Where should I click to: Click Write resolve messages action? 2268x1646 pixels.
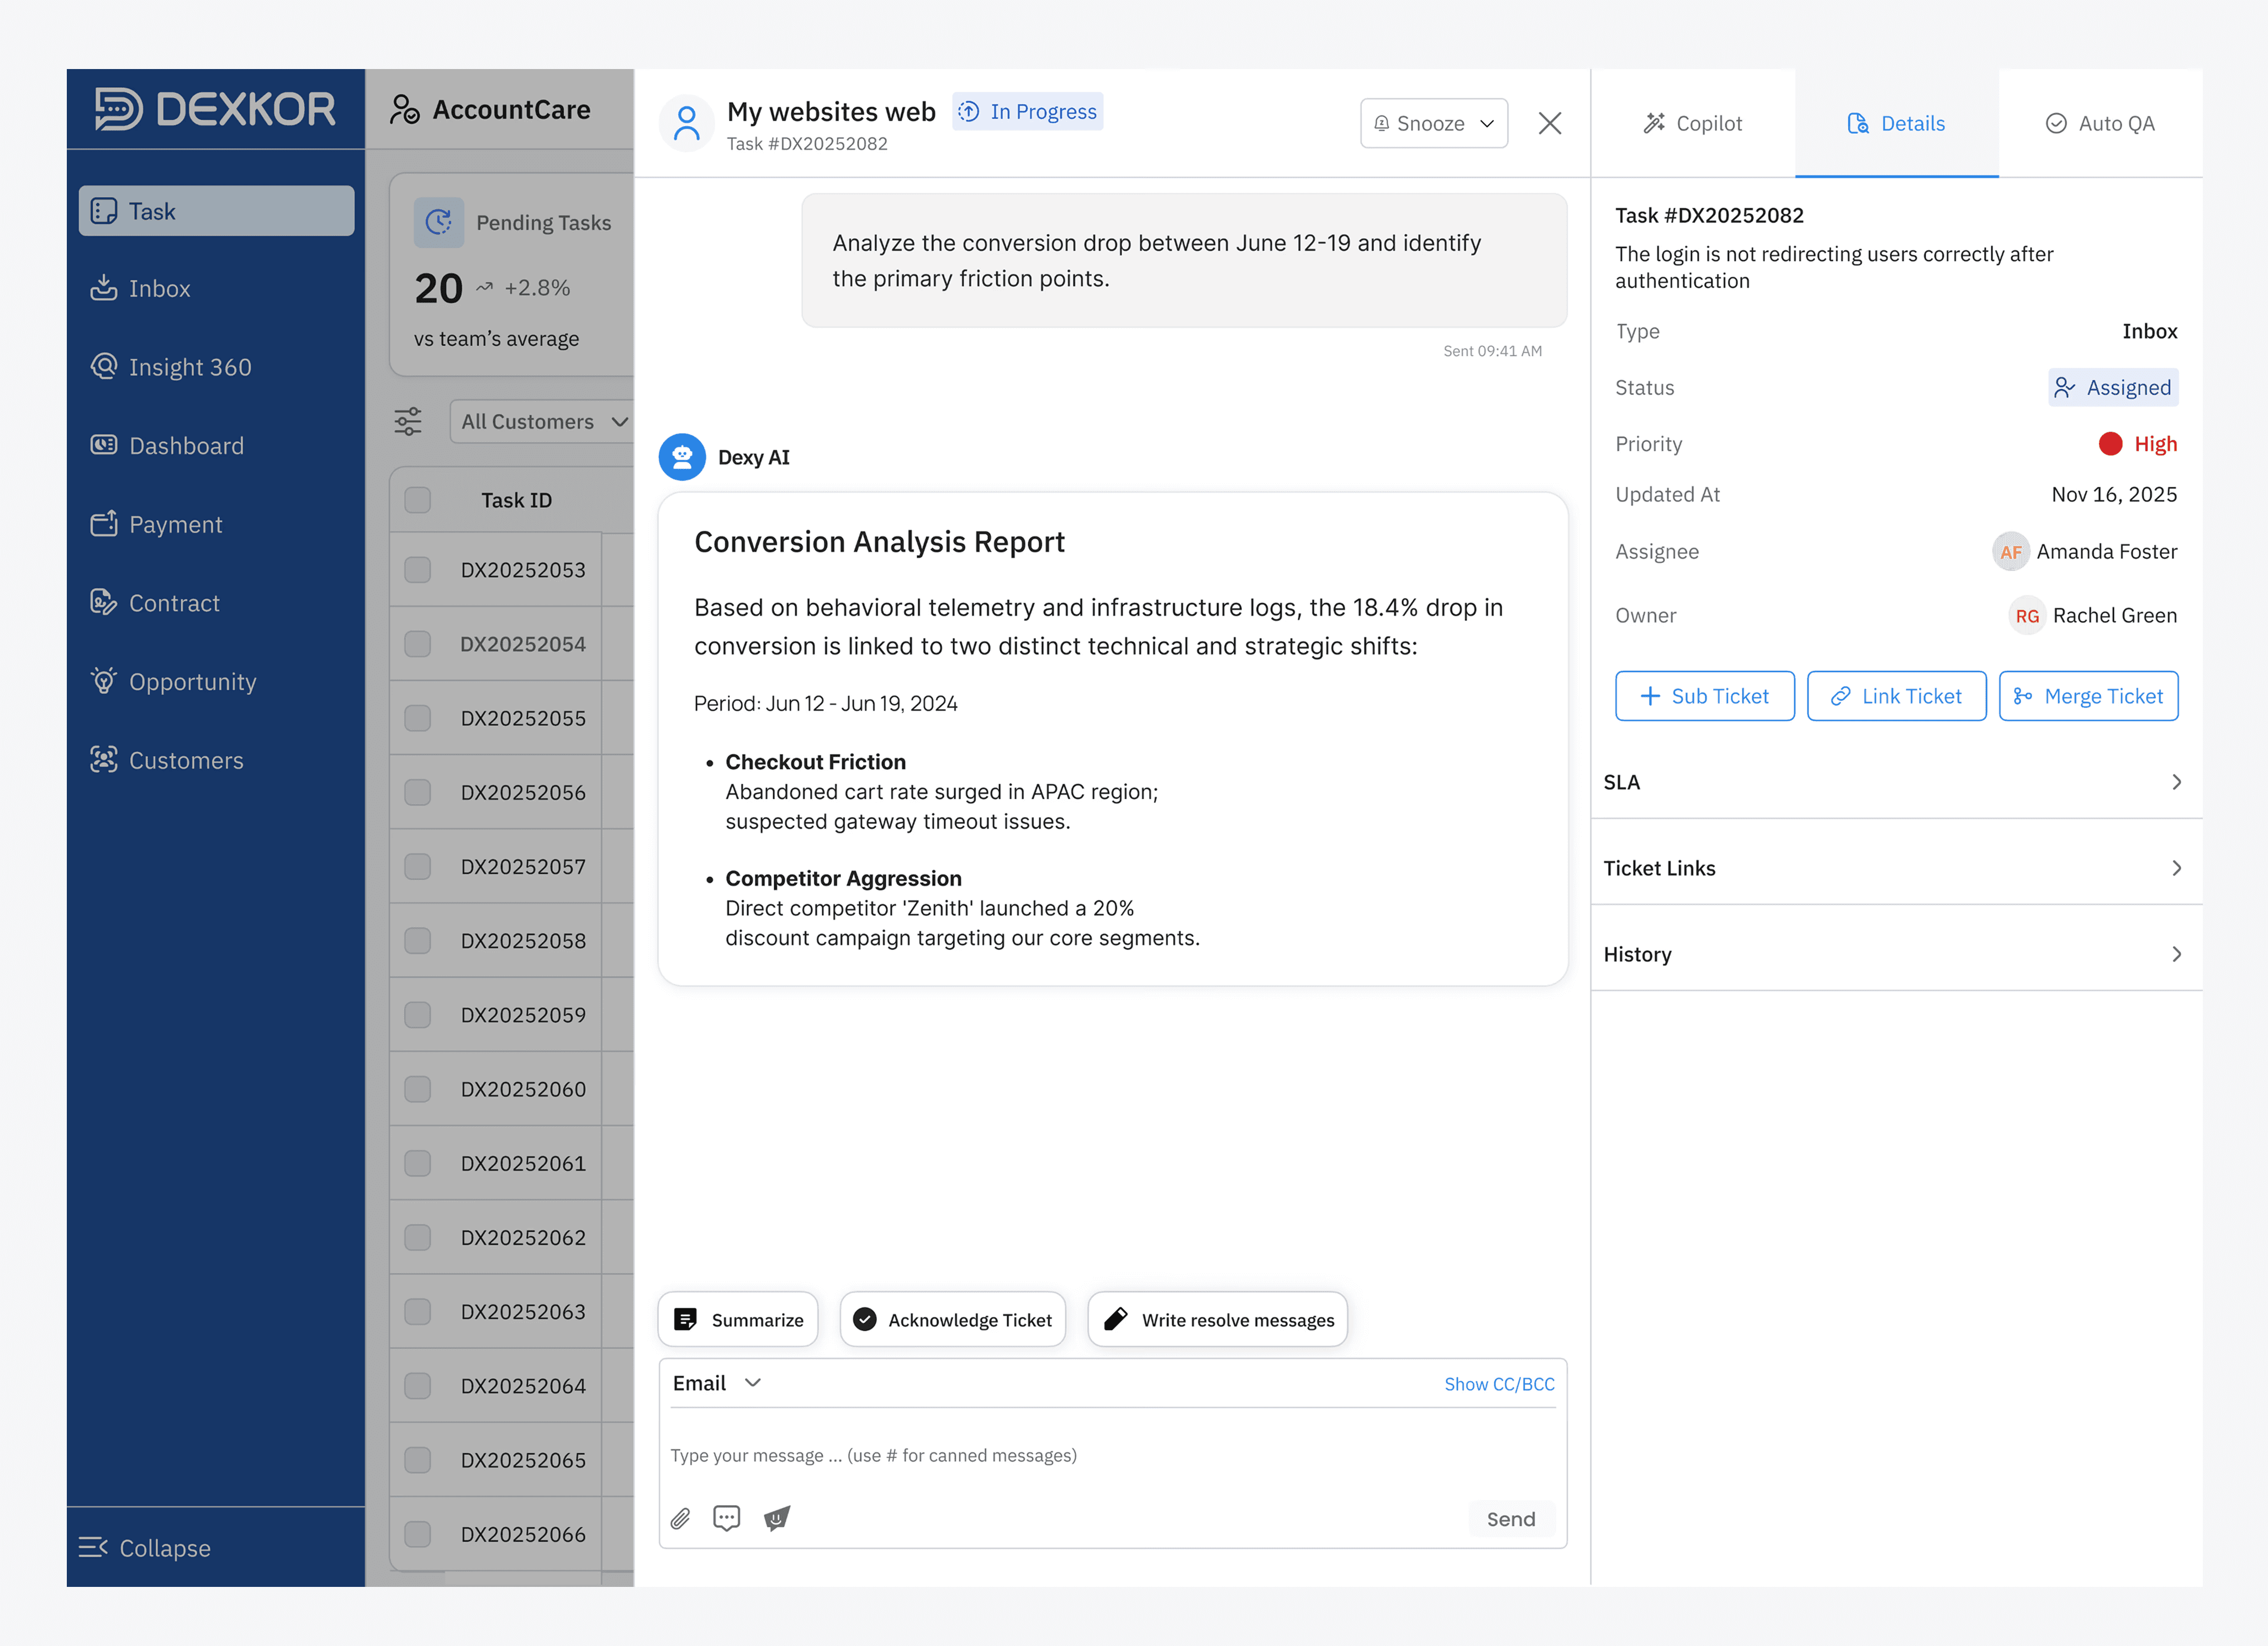[1217, 1320]
